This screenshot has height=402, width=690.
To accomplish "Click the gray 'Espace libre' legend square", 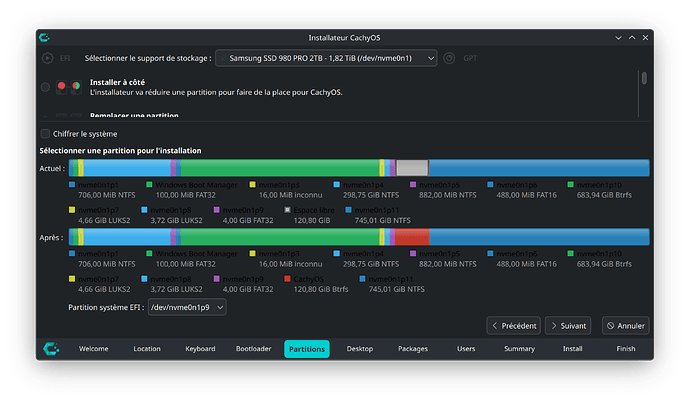I will (288, 210).
